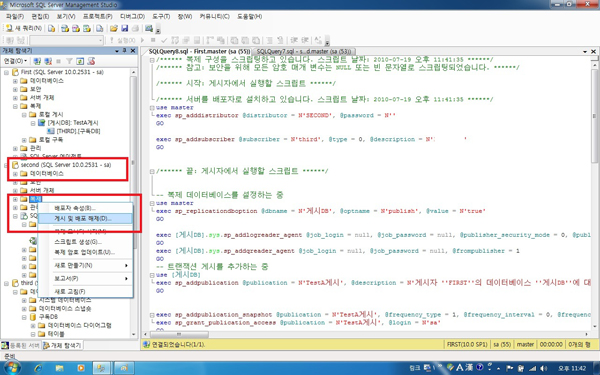
Task: Click the 실행(X) execute button
Action: (x=122, y=40)
